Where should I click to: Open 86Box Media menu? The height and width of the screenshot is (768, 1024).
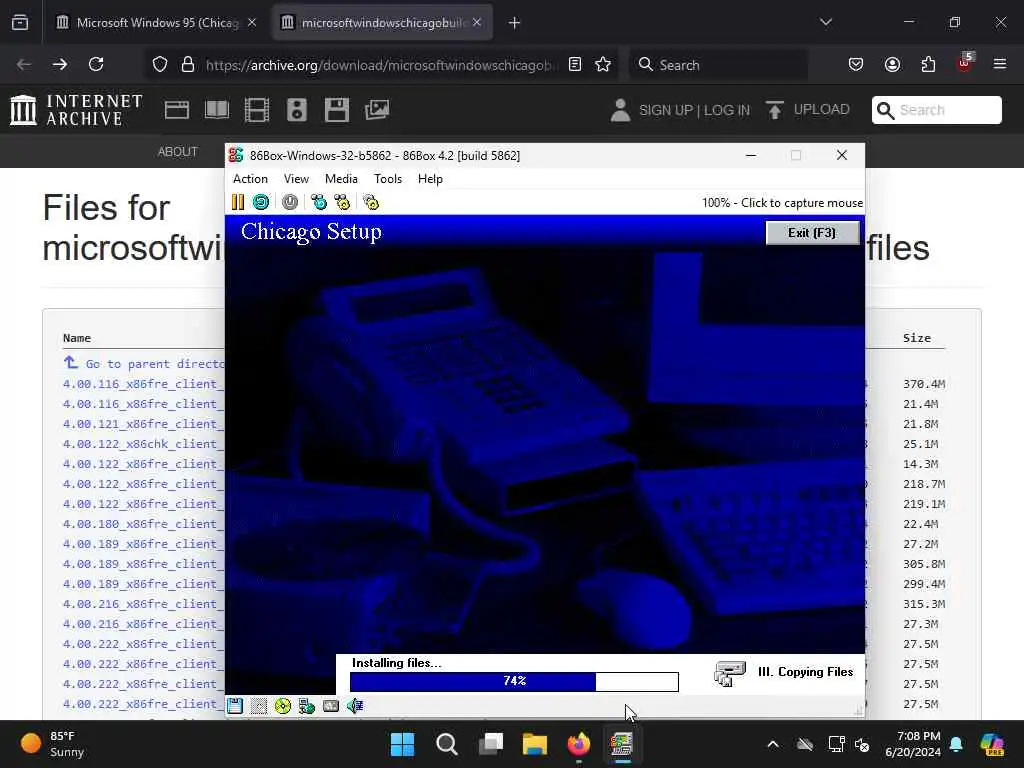pos(341,179)
